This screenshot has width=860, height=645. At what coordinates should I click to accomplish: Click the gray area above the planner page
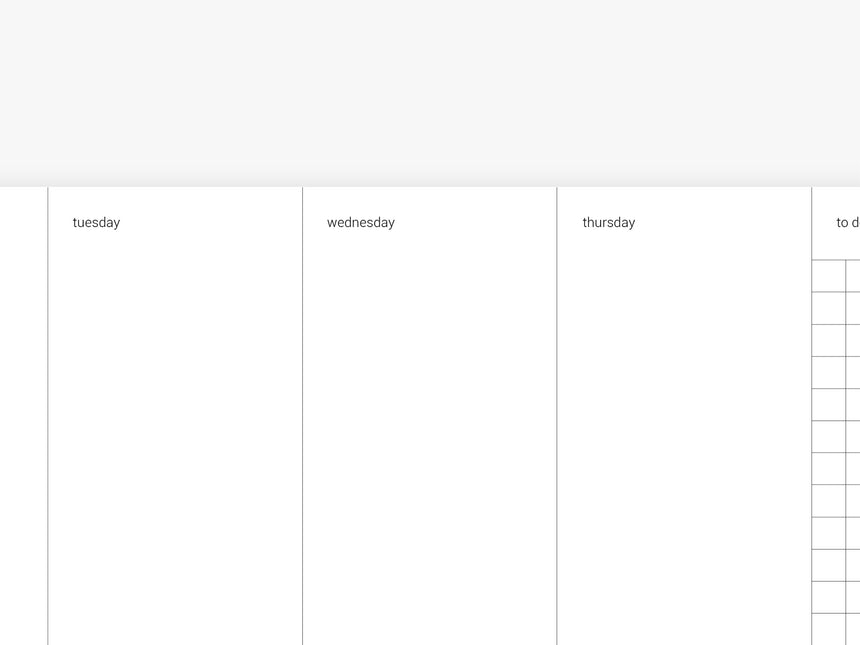(x=430, y=90)
